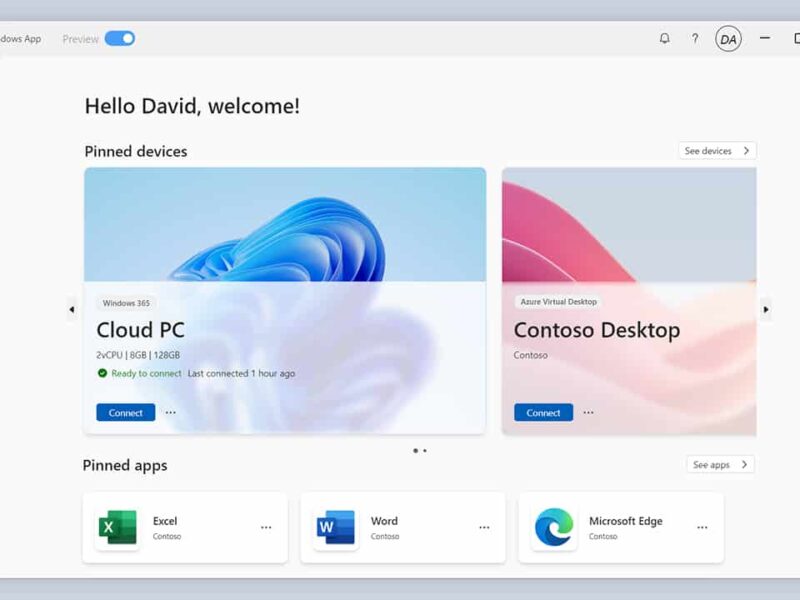800x600 pixels.
Task: Open more options for the Excel app
Action: pyautogui.click(x=267, y=527)
